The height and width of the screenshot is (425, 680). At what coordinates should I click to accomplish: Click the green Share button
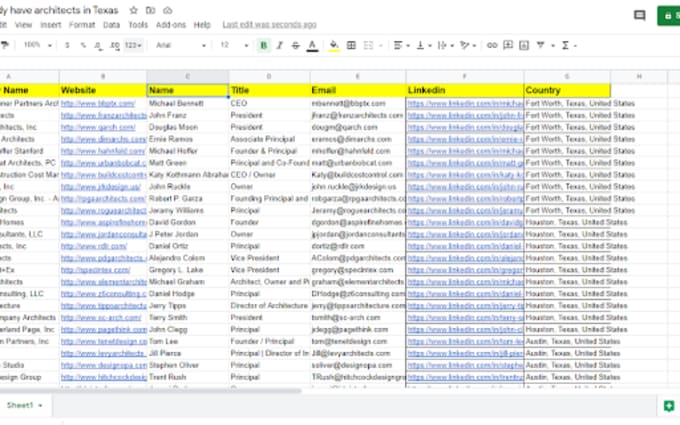[x=669, y=16]
